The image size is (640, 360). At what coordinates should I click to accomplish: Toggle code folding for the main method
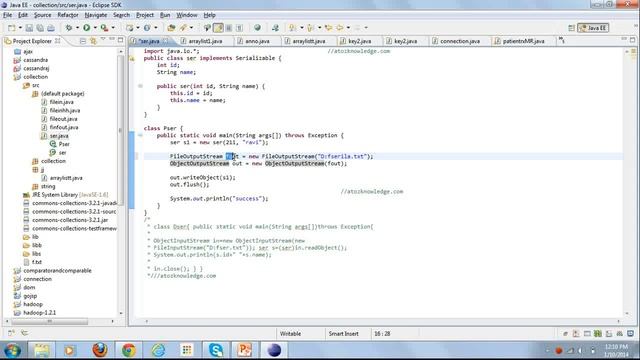[x=140, y=135]
